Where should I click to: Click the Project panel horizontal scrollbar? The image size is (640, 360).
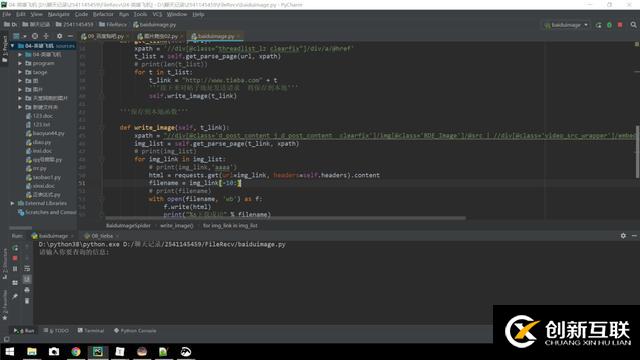(20, 228)
